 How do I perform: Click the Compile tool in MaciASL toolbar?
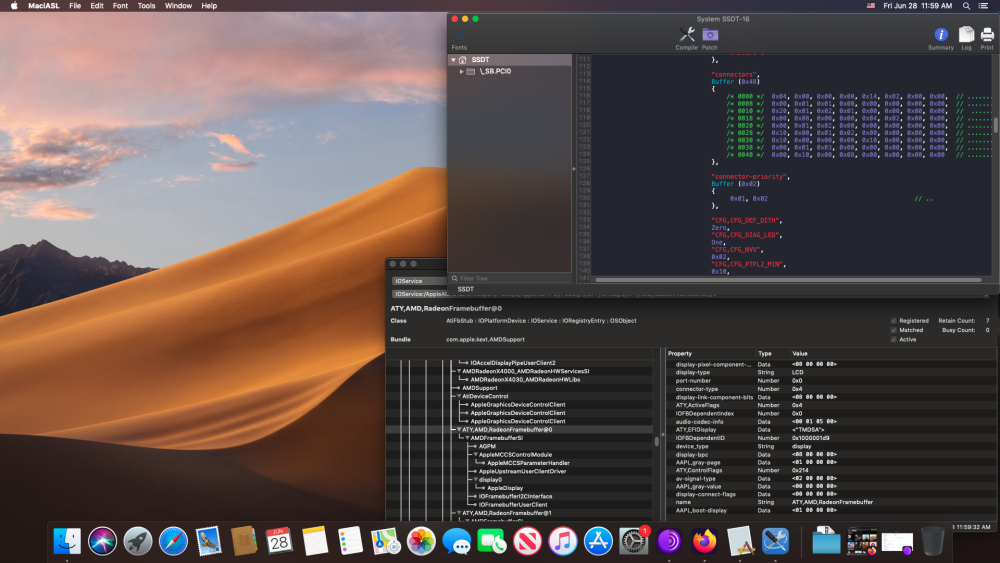point(686,38)
